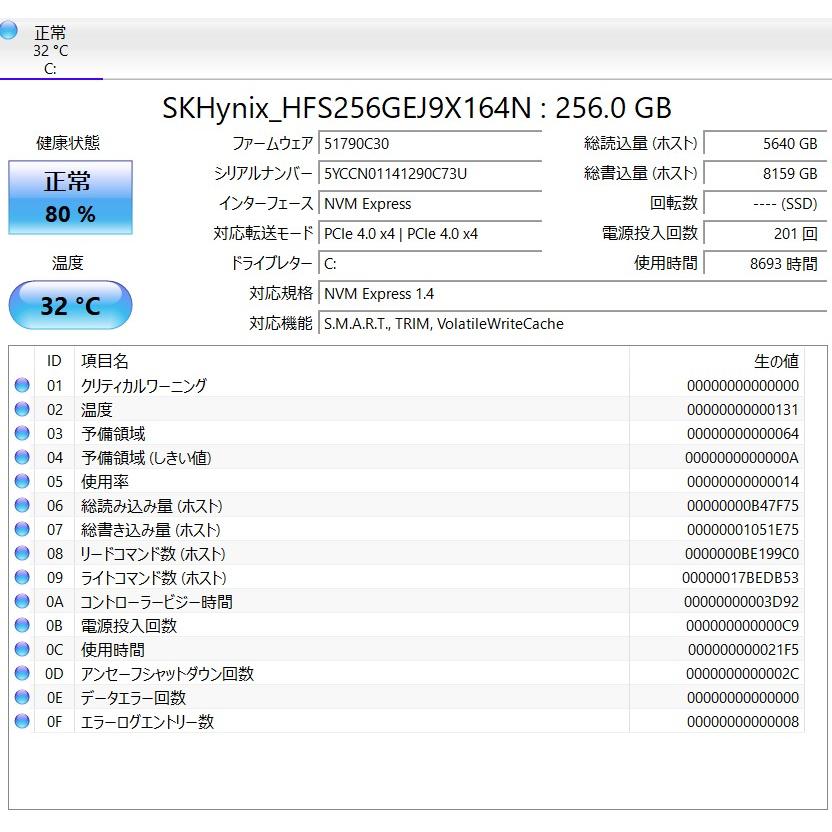The height and width of the screenshot is (832, 832).
Task: Click the power on count value 201 回
Action: tap(765, 233)
